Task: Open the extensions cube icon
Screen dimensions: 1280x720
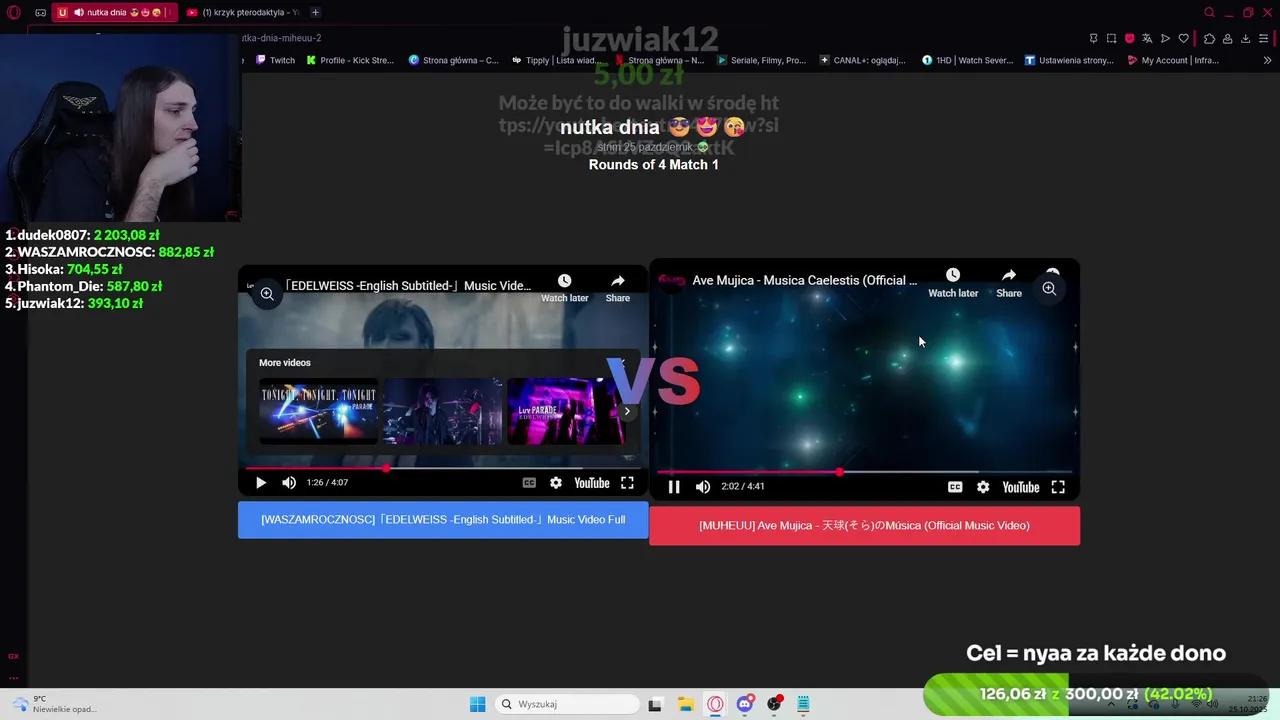Action: coord(1209,38)
